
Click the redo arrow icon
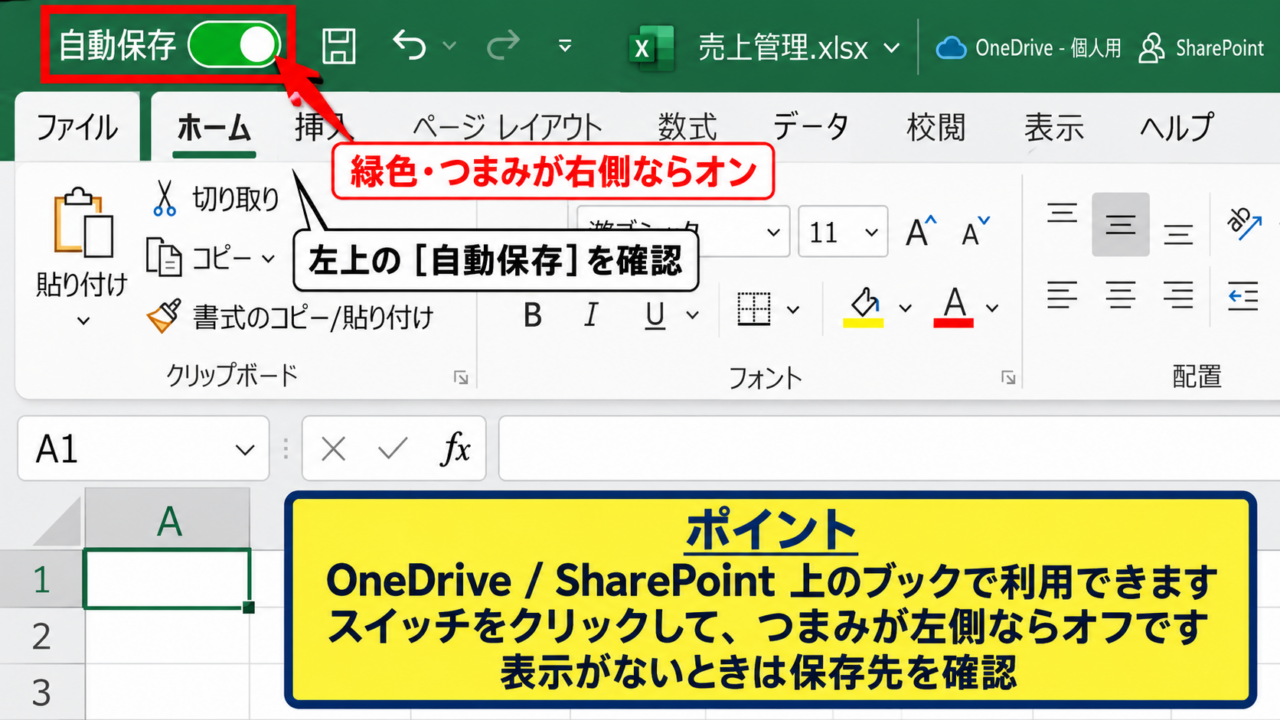(x=503, y=45)
